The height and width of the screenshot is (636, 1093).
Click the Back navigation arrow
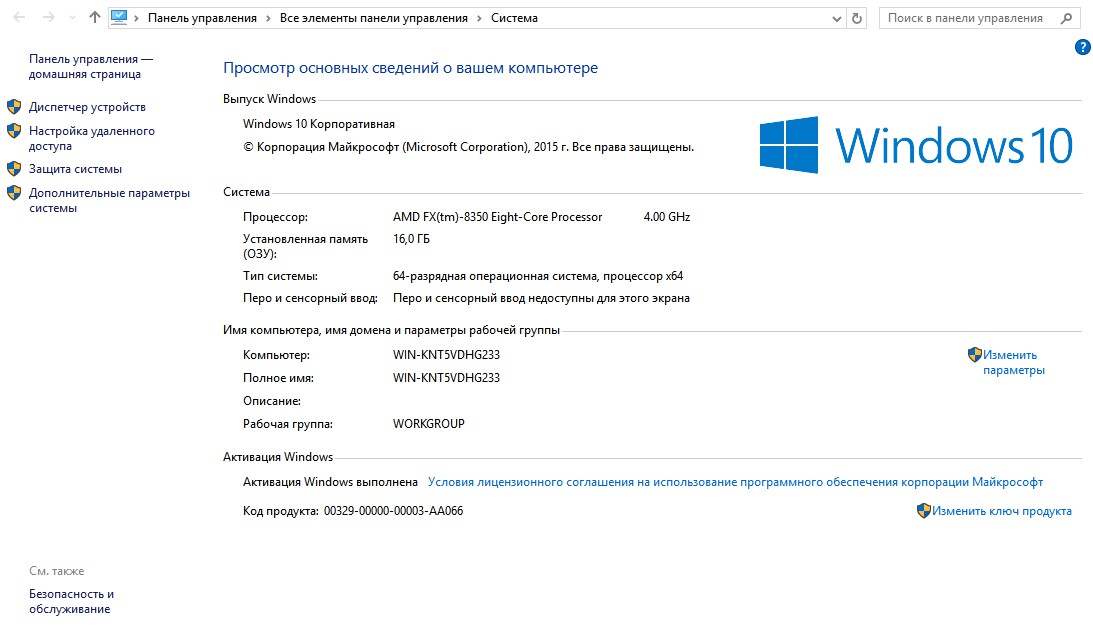pyautogui.click(x=20, y=17)
